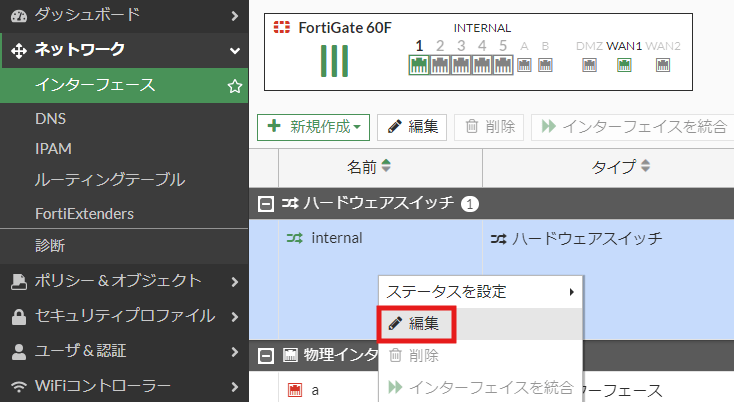Expand the ダッシュボード menu chevron
The width and height of the screenshot is (734, 402).
pyautogui.click(x=235, y=16)
